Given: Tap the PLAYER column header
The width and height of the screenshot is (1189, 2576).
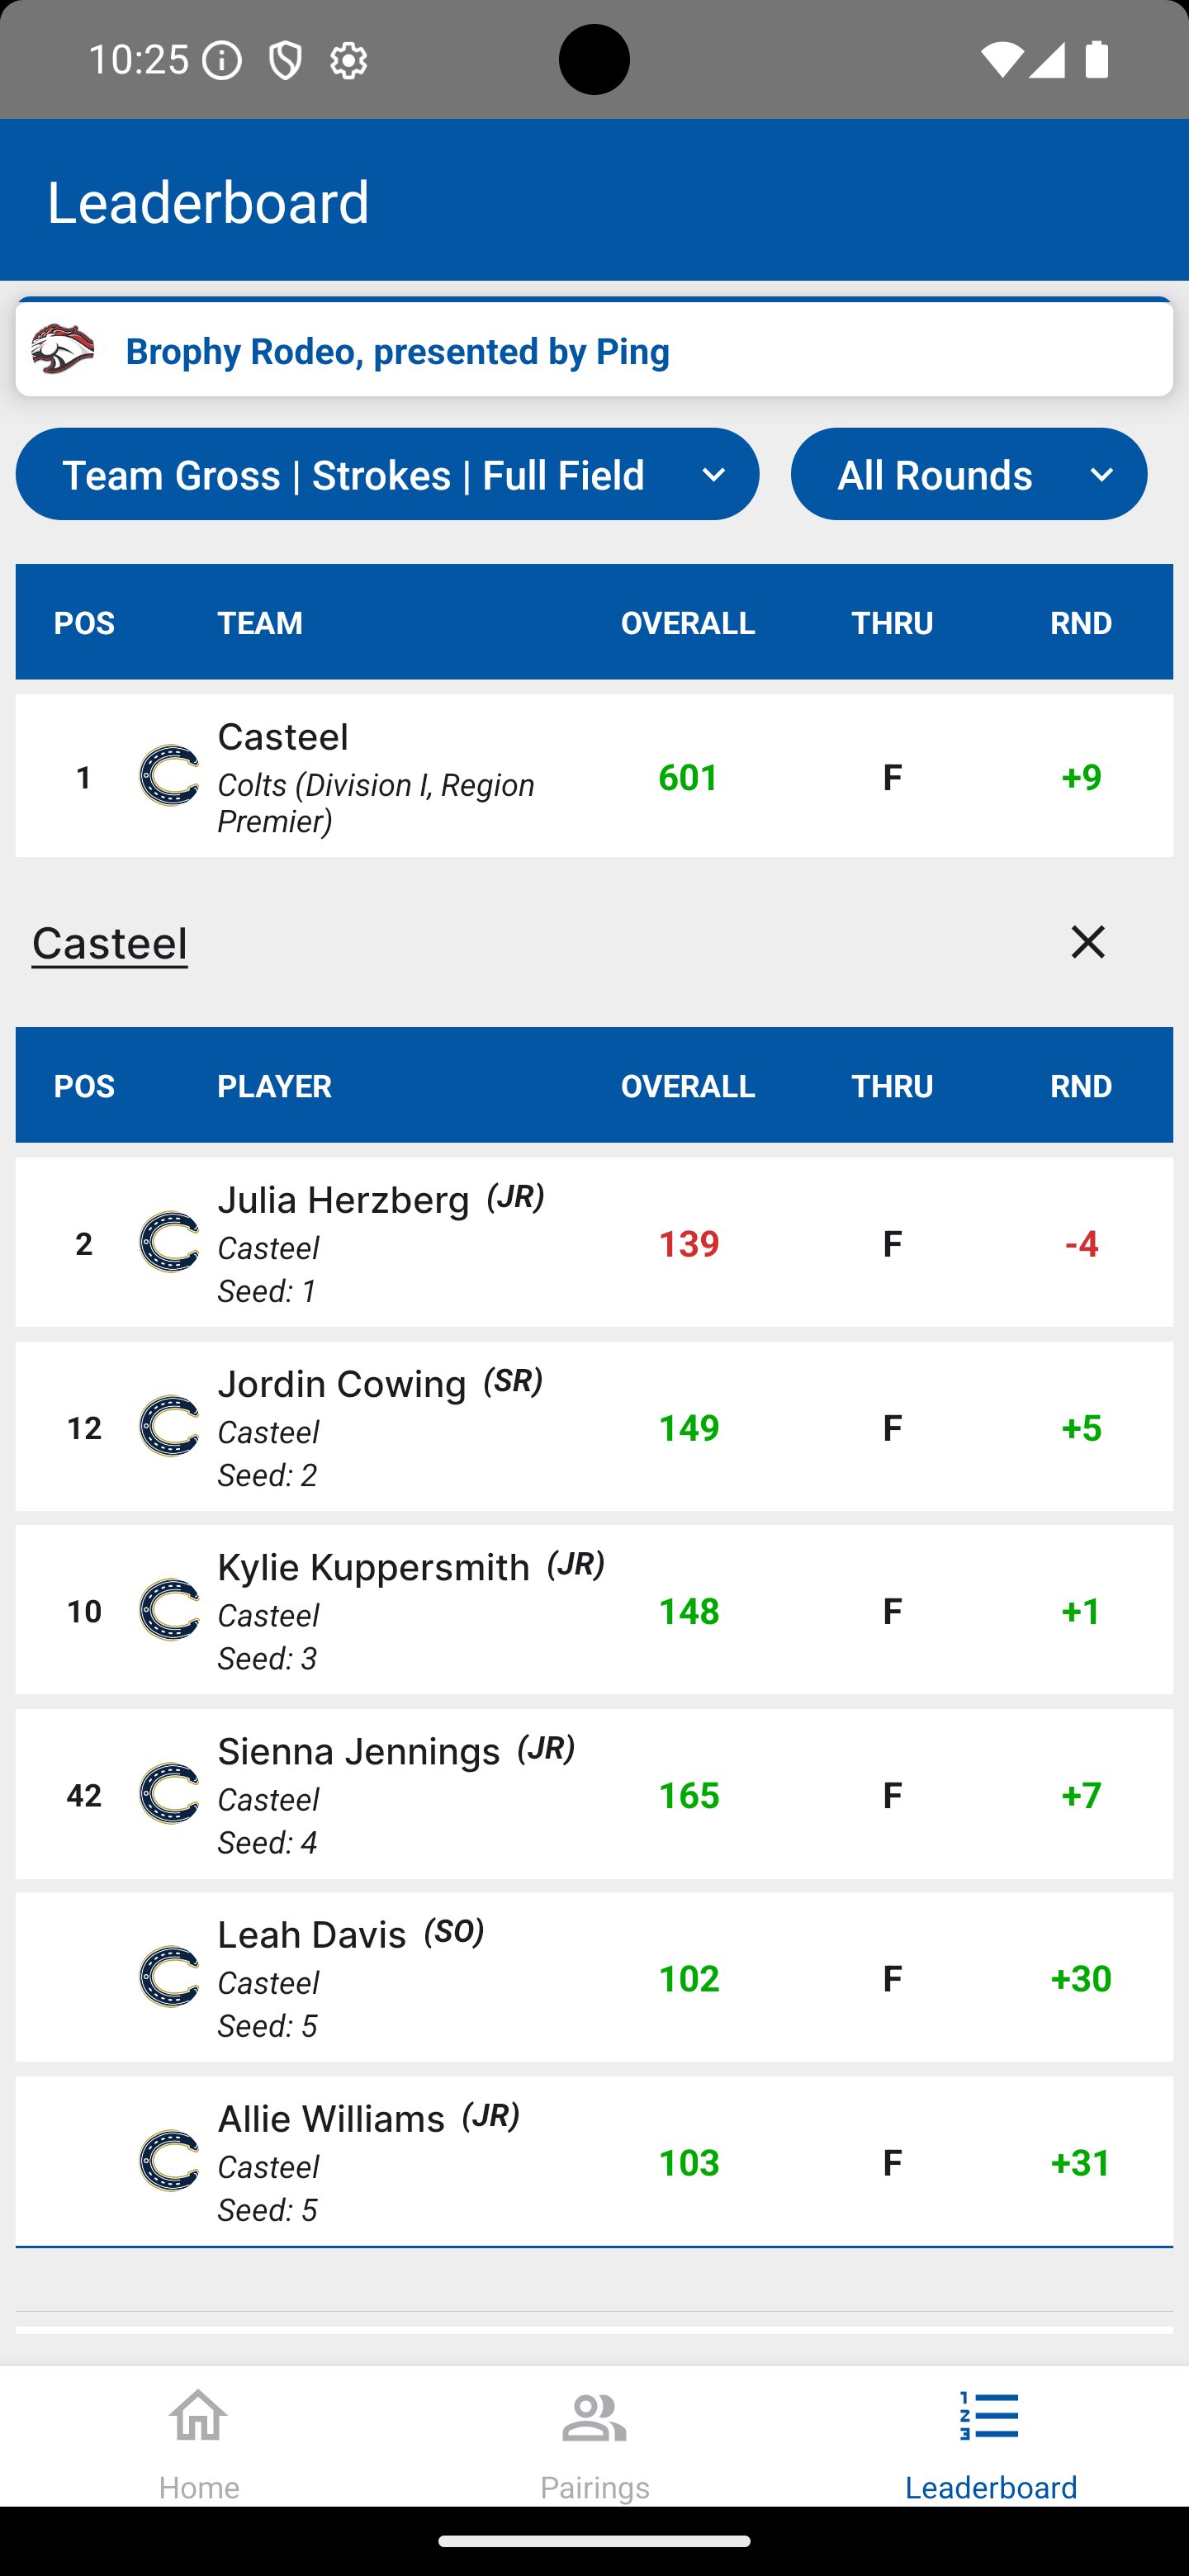Looking at the screenshot, I should point(274,1086).
